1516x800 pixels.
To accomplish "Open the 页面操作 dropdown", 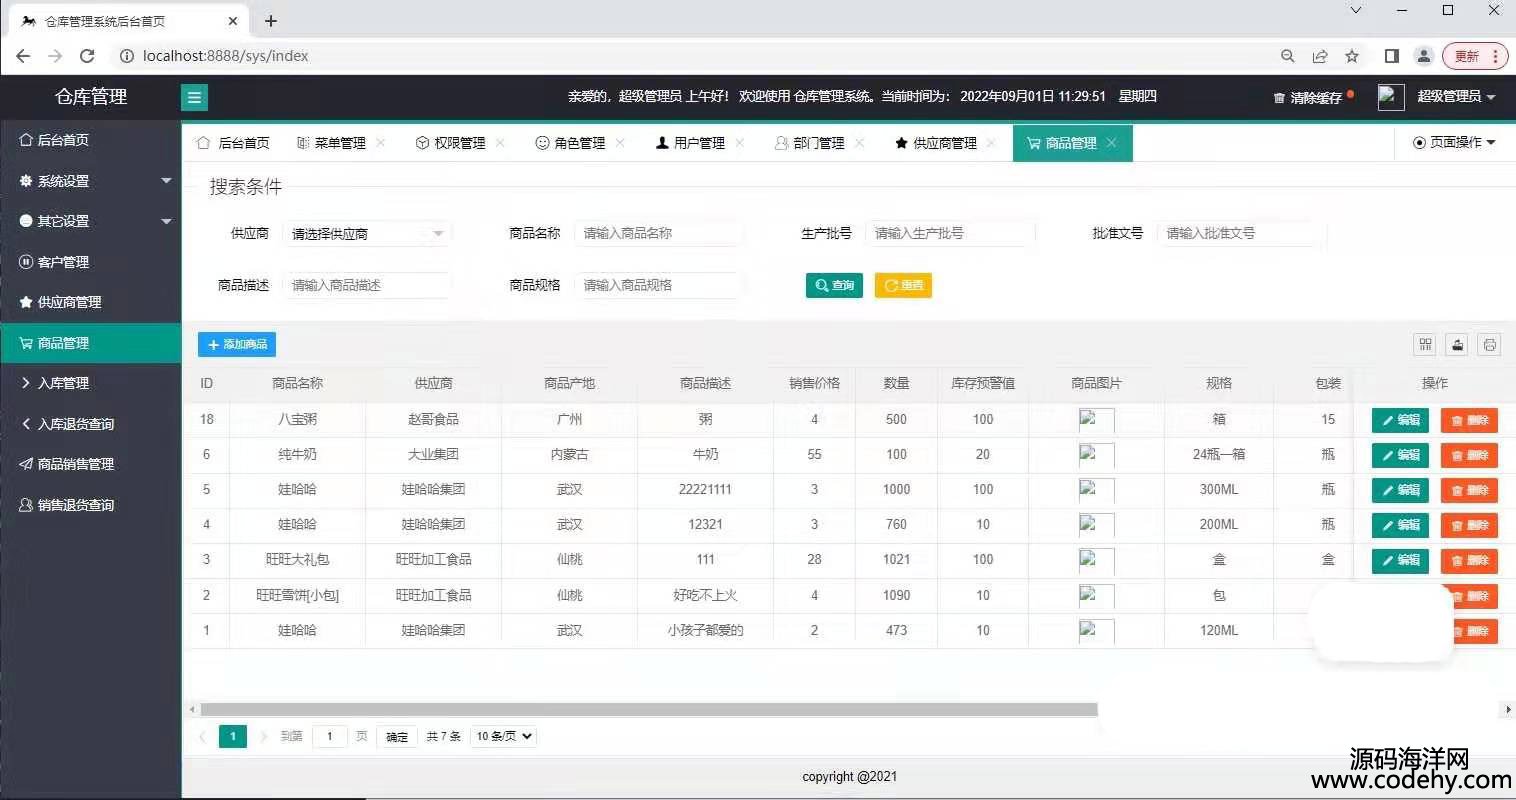I will coord(1454,143).
